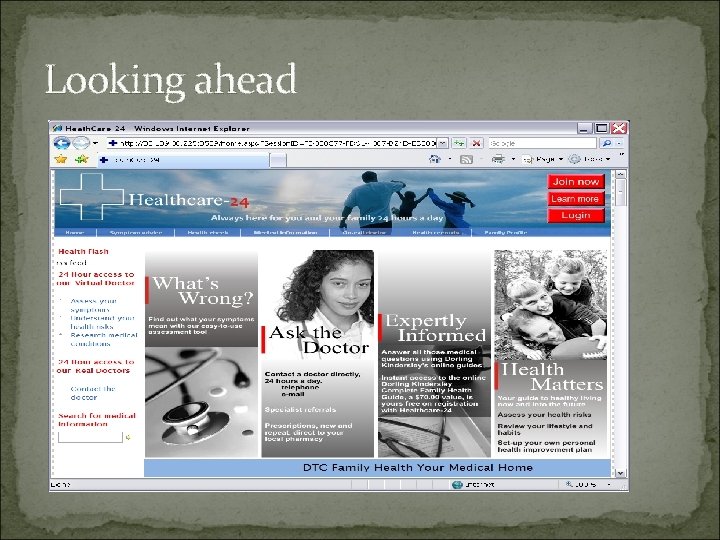Click the page scrollbar up arrow
The height and width of the screenshot is (540, 720).
[x=620, y=174]
